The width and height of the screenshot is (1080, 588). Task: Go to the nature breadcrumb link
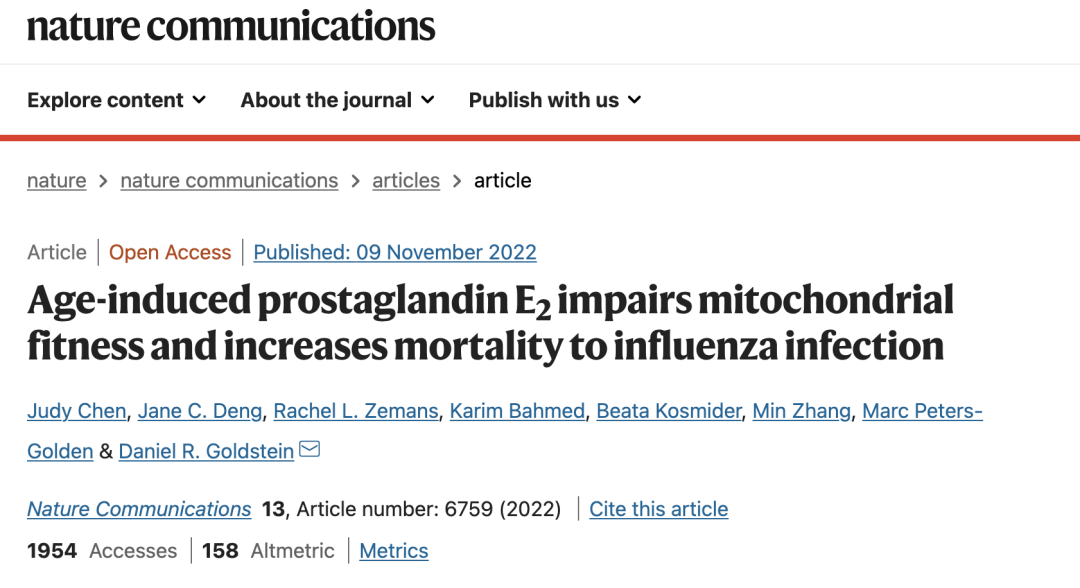tap(56, 180)
